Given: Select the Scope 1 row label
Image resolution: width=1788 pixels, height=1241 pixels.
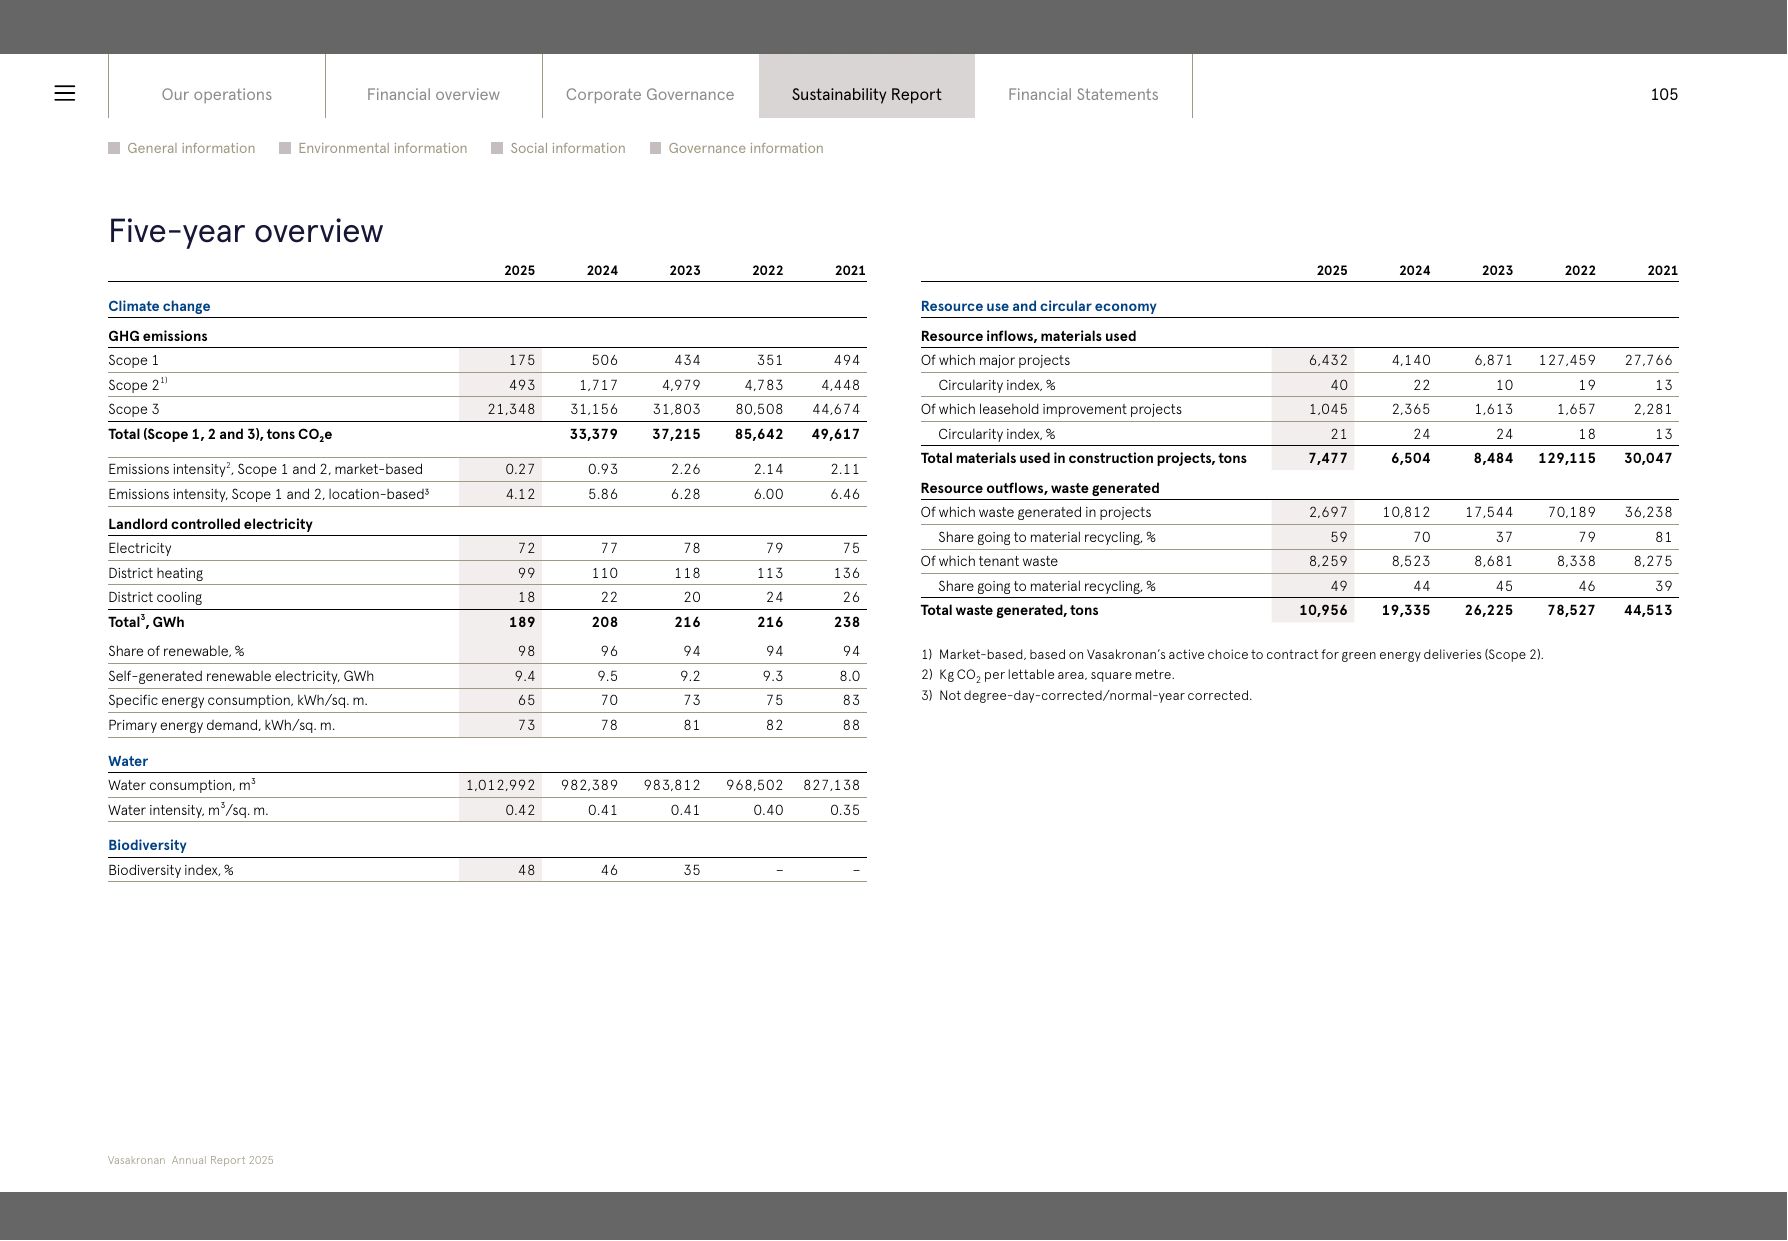Looking at the screenshot, I should click(134, 360).
